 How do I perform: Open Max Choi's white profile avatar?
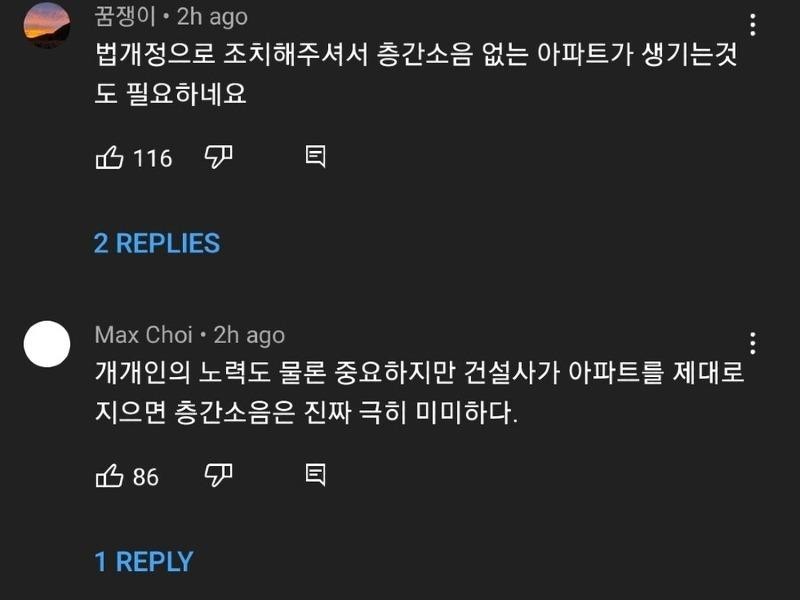coord(46,344)
